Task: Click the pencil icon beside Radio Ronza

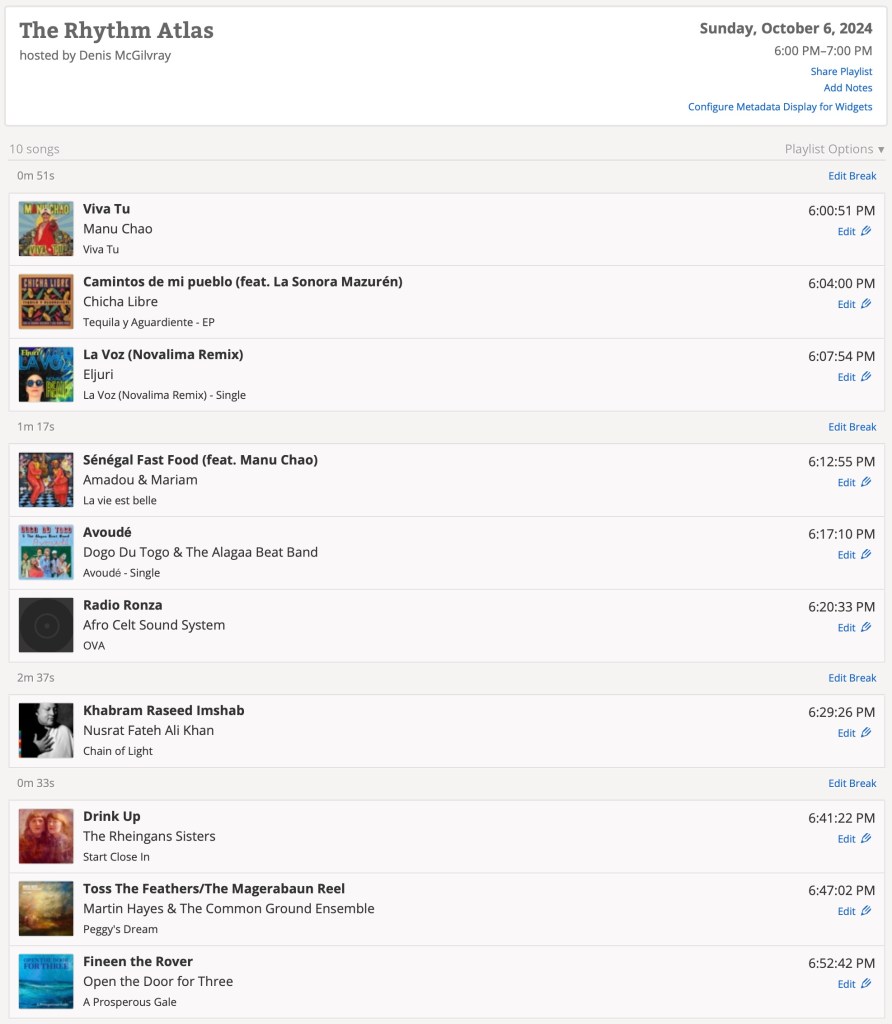Action: [866, 627]
